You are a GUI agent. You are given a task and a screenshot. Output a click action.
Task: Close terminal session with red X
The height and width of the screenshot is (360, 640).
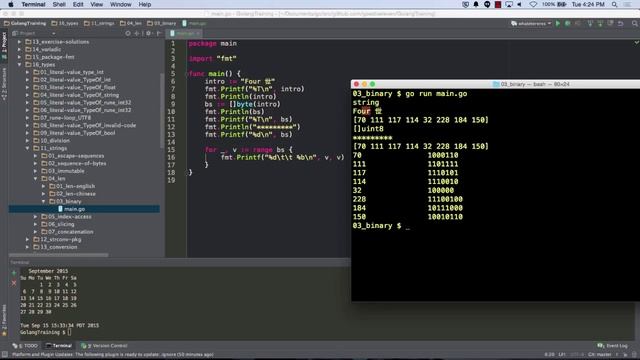14,282
